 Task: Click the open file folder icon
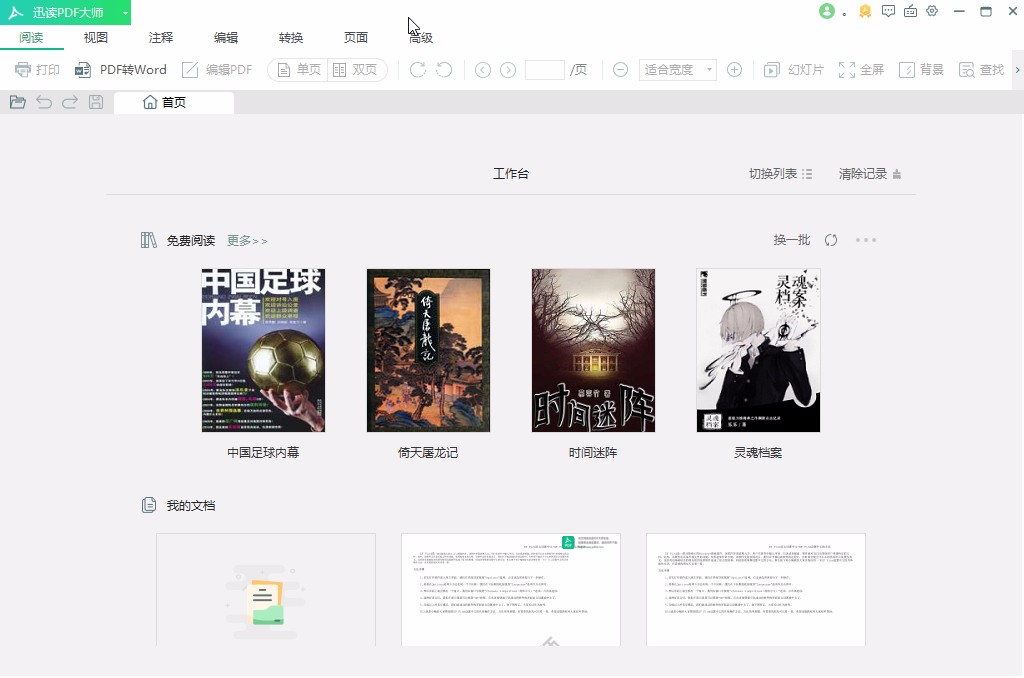coord(16,101)
